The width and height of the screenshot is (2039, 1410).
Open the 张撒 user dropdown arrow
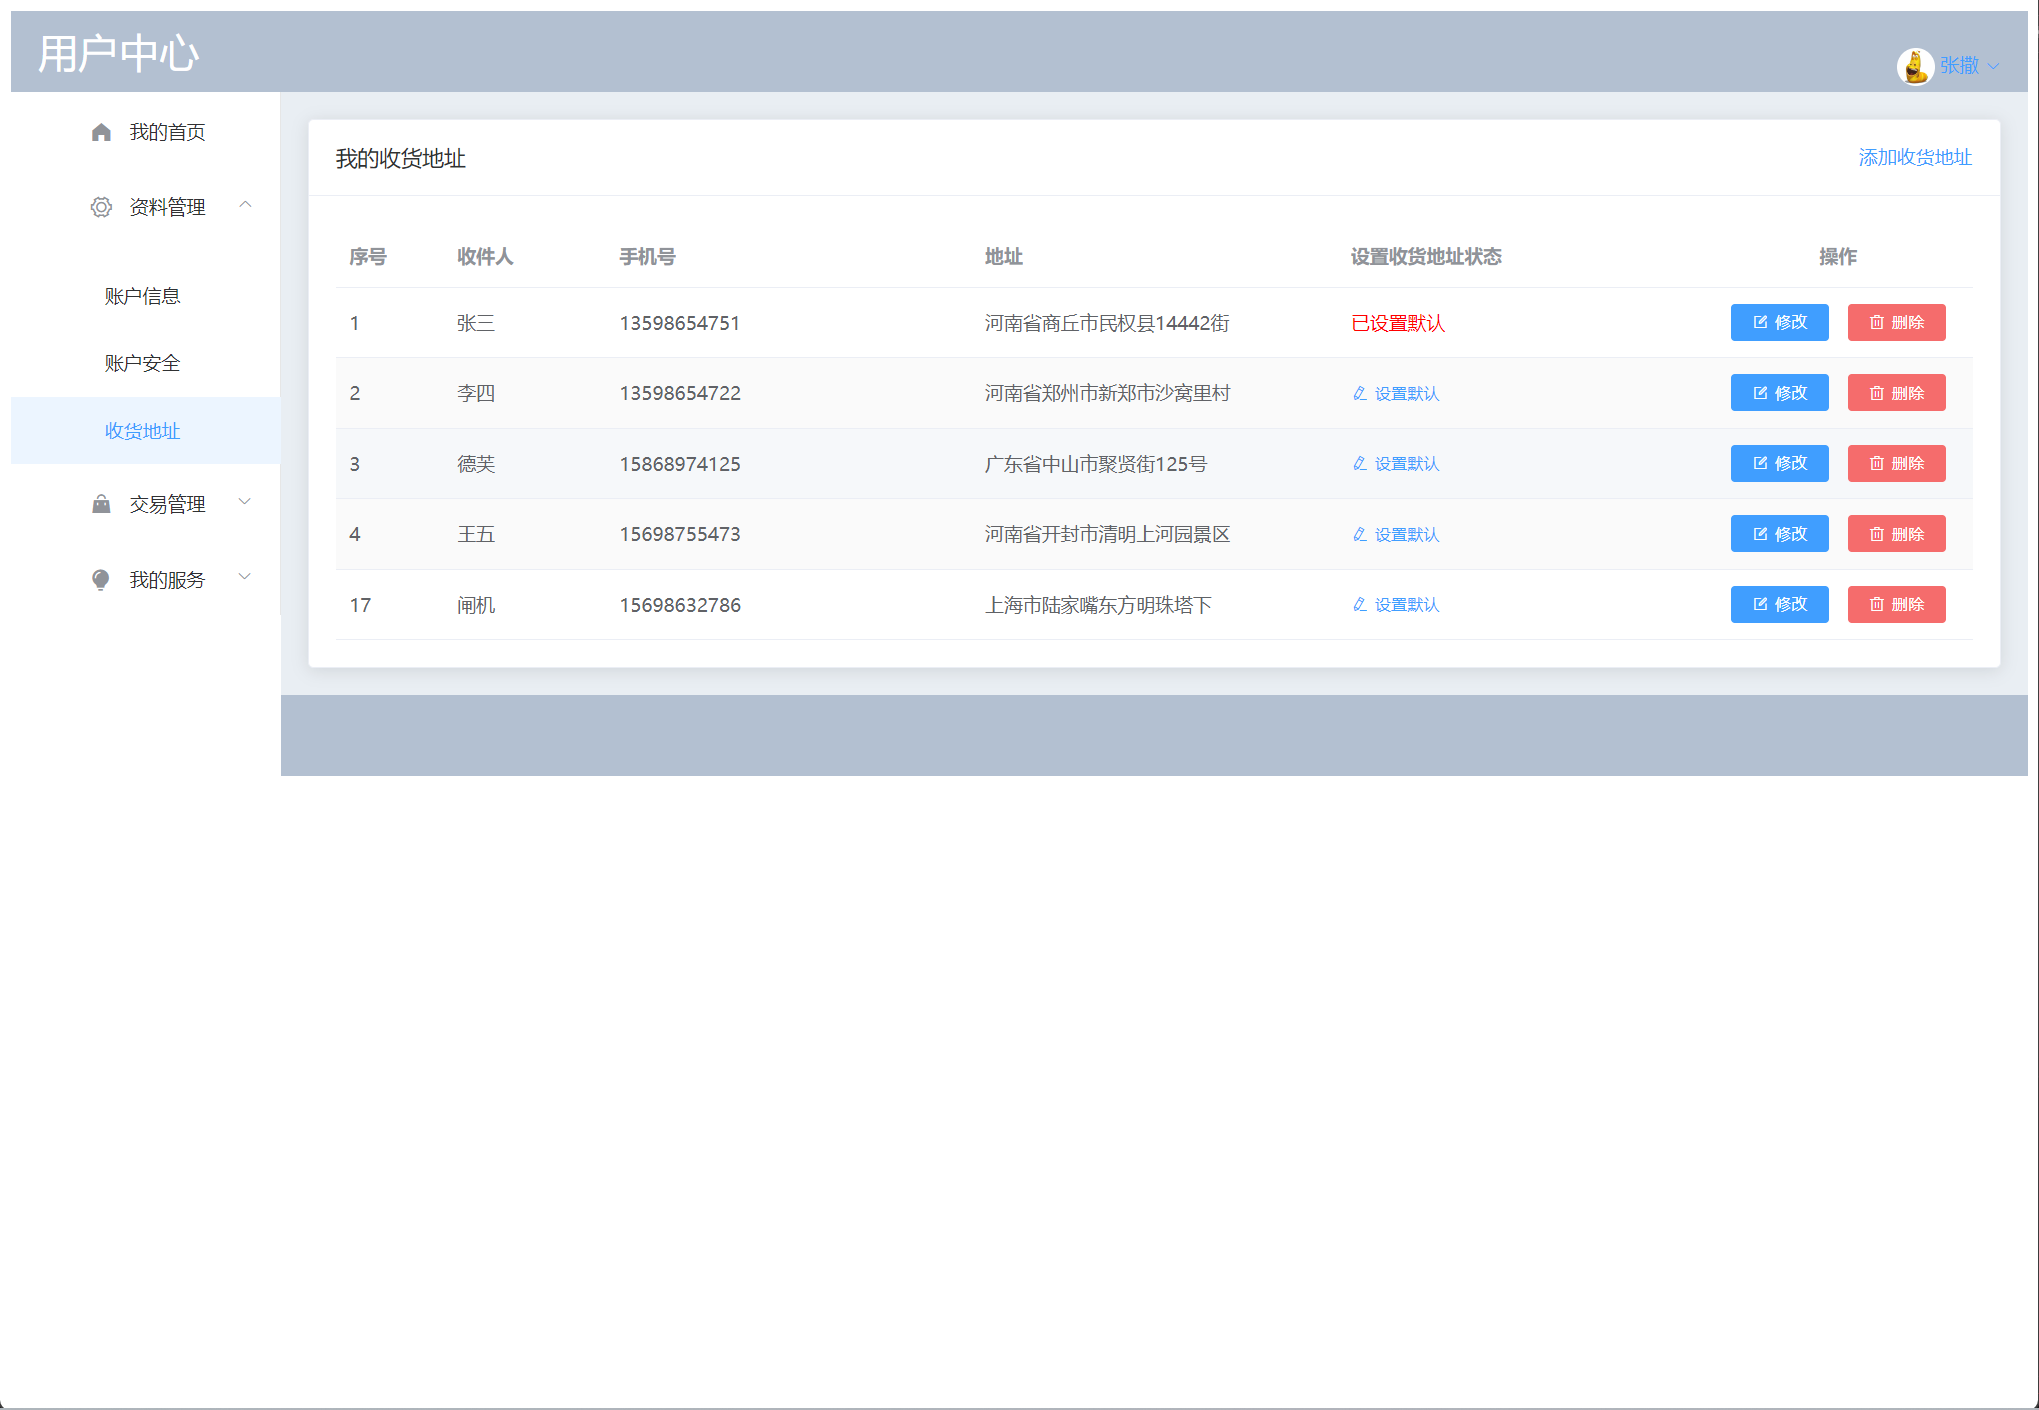[x=1993, y=67]
